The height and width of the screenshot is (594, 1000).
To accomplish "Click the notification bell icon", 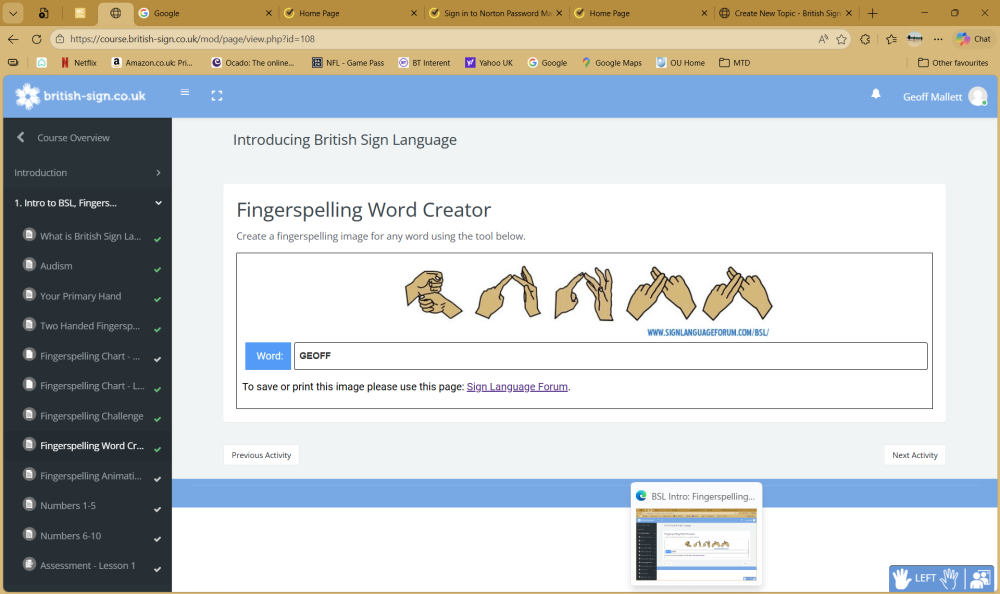I will [x=876, y=94].
